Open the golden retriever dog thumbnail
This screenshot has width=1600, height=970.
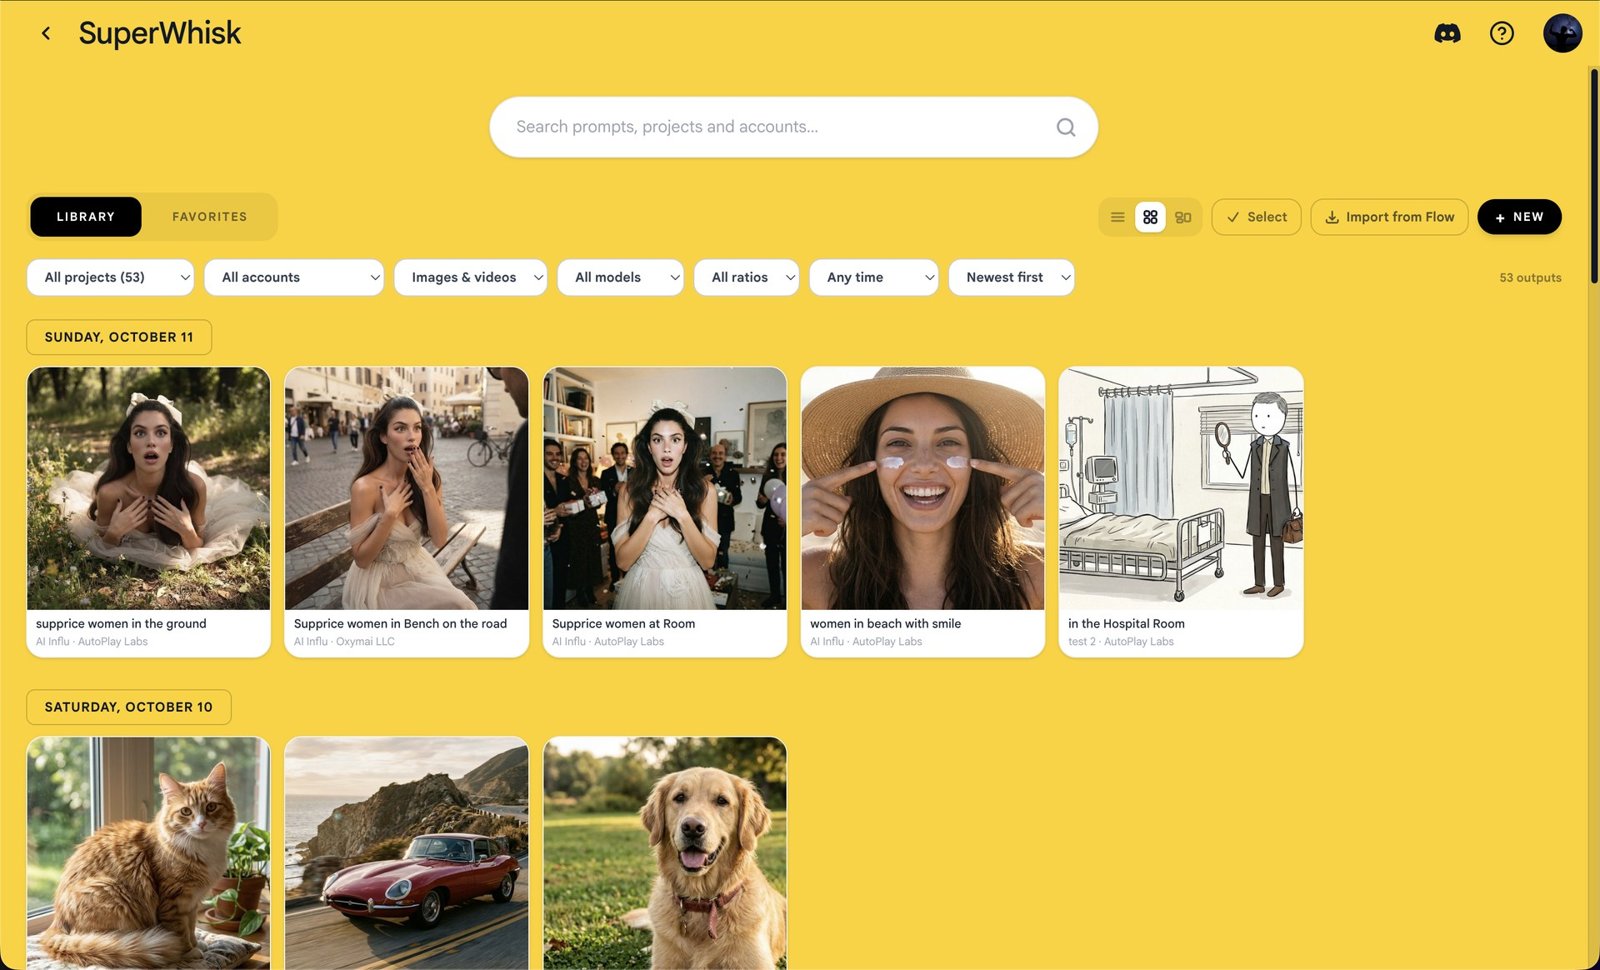click(664, 853)
